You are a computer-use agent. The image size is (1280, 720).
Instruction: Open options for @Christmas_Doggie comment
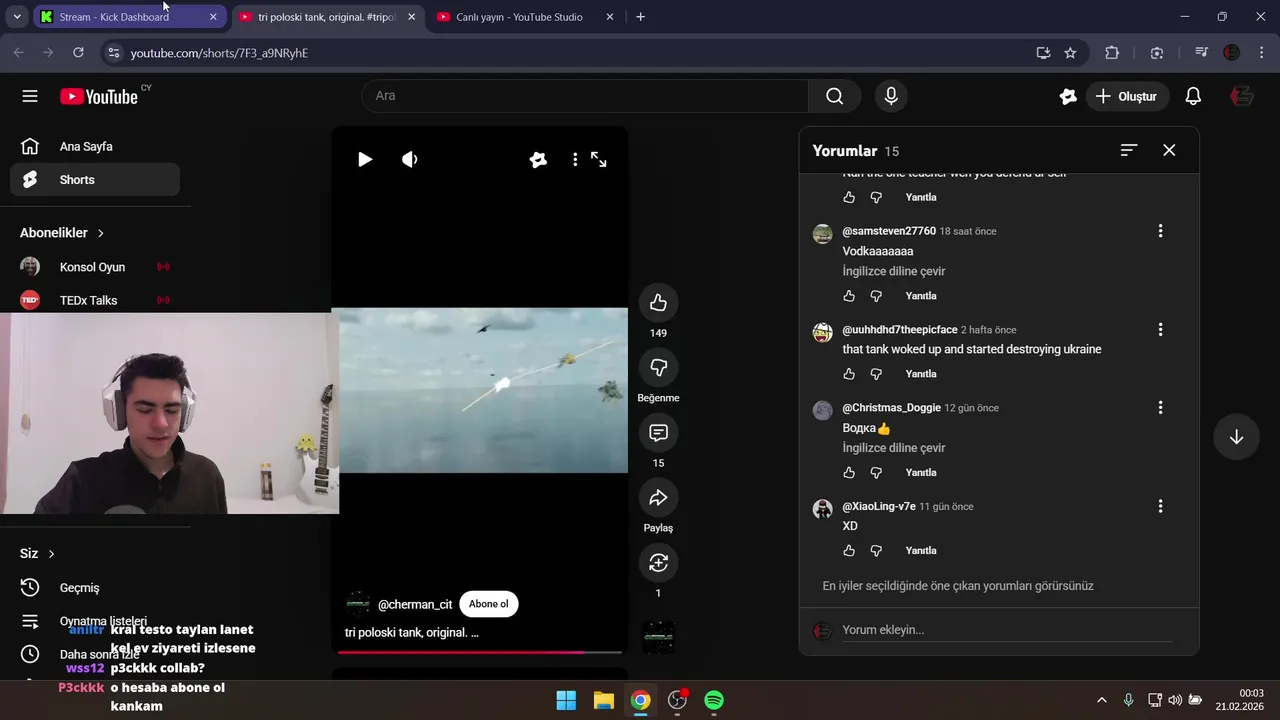pos(1160,407)
